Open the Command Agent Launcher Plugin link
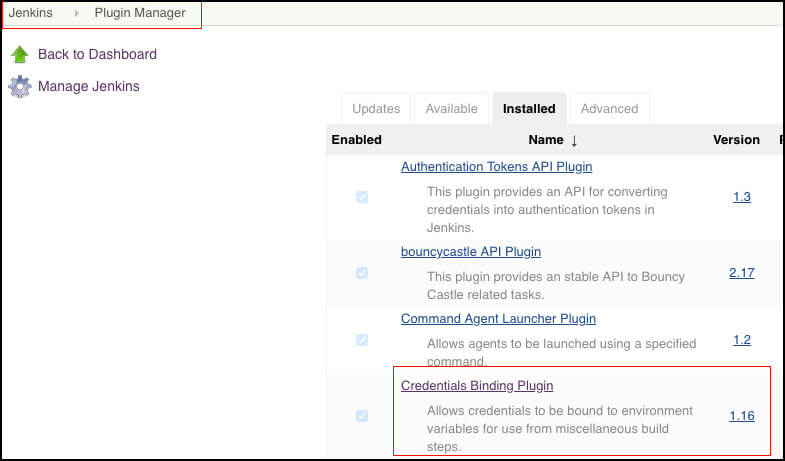This screenshot has width=785, height=461. (x=499, y=319)
